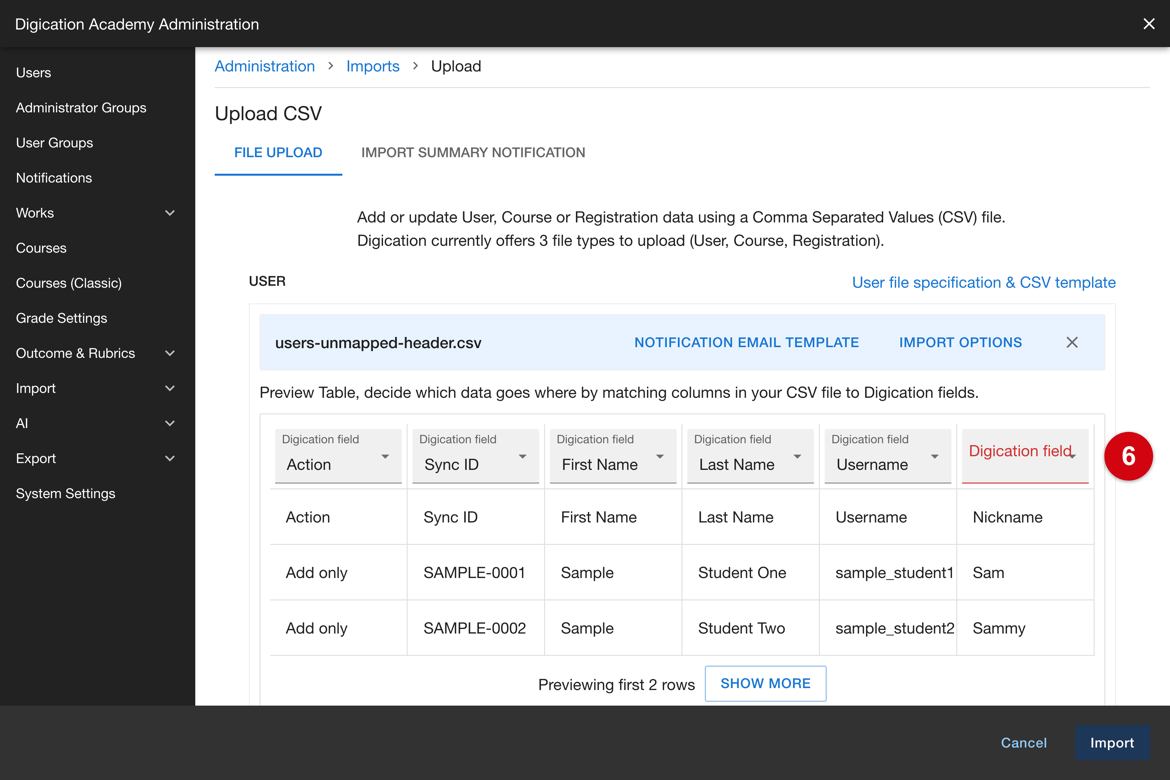Go to Administration breadcrumb link
This screenshot has width=1170, height=780.
pos(265,66)
